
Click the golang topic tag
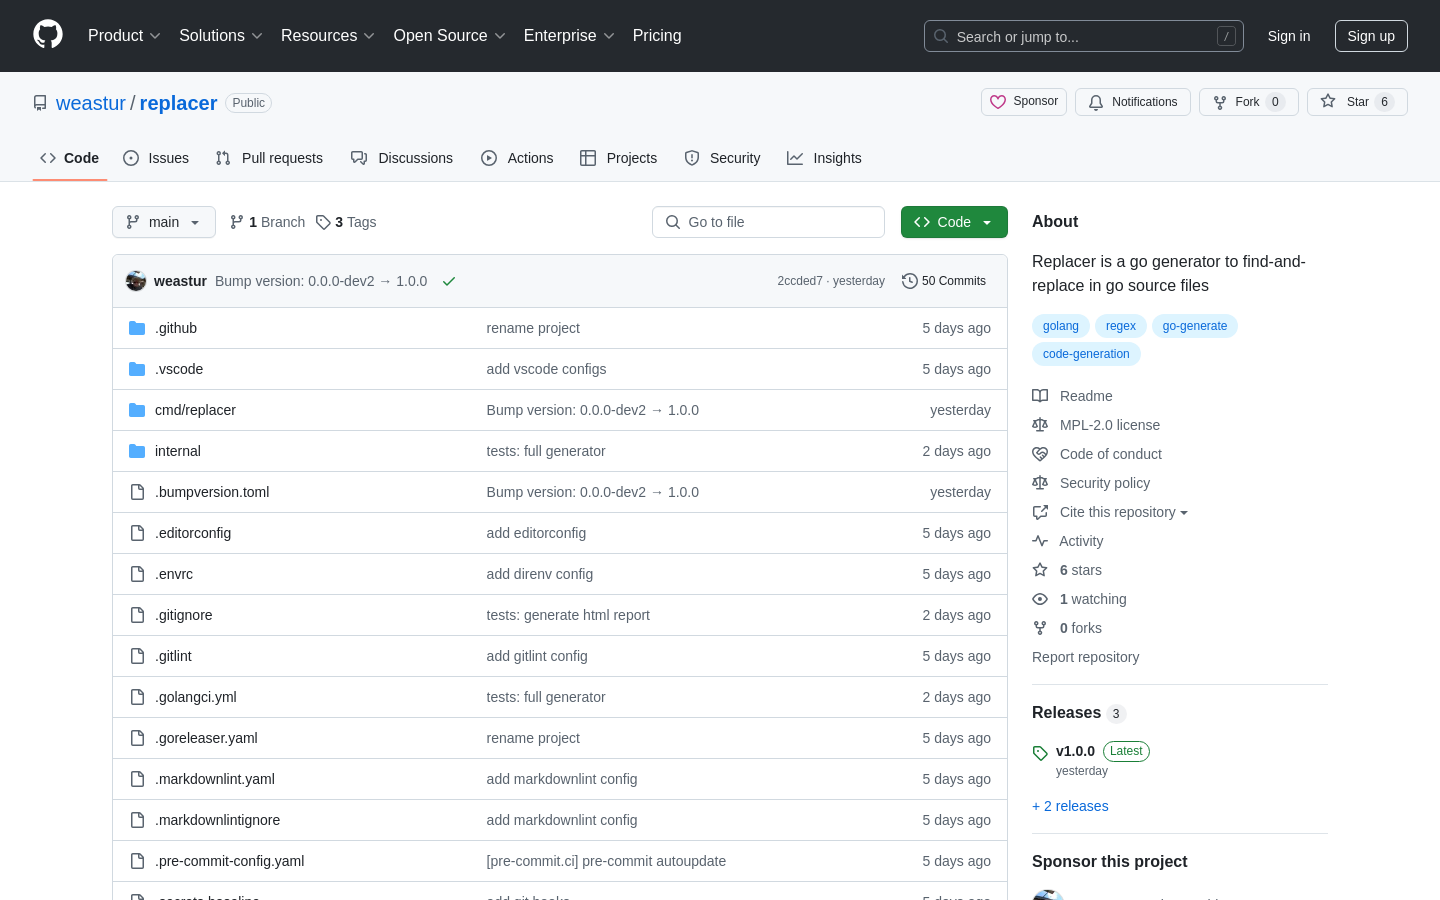[1061, 326]
